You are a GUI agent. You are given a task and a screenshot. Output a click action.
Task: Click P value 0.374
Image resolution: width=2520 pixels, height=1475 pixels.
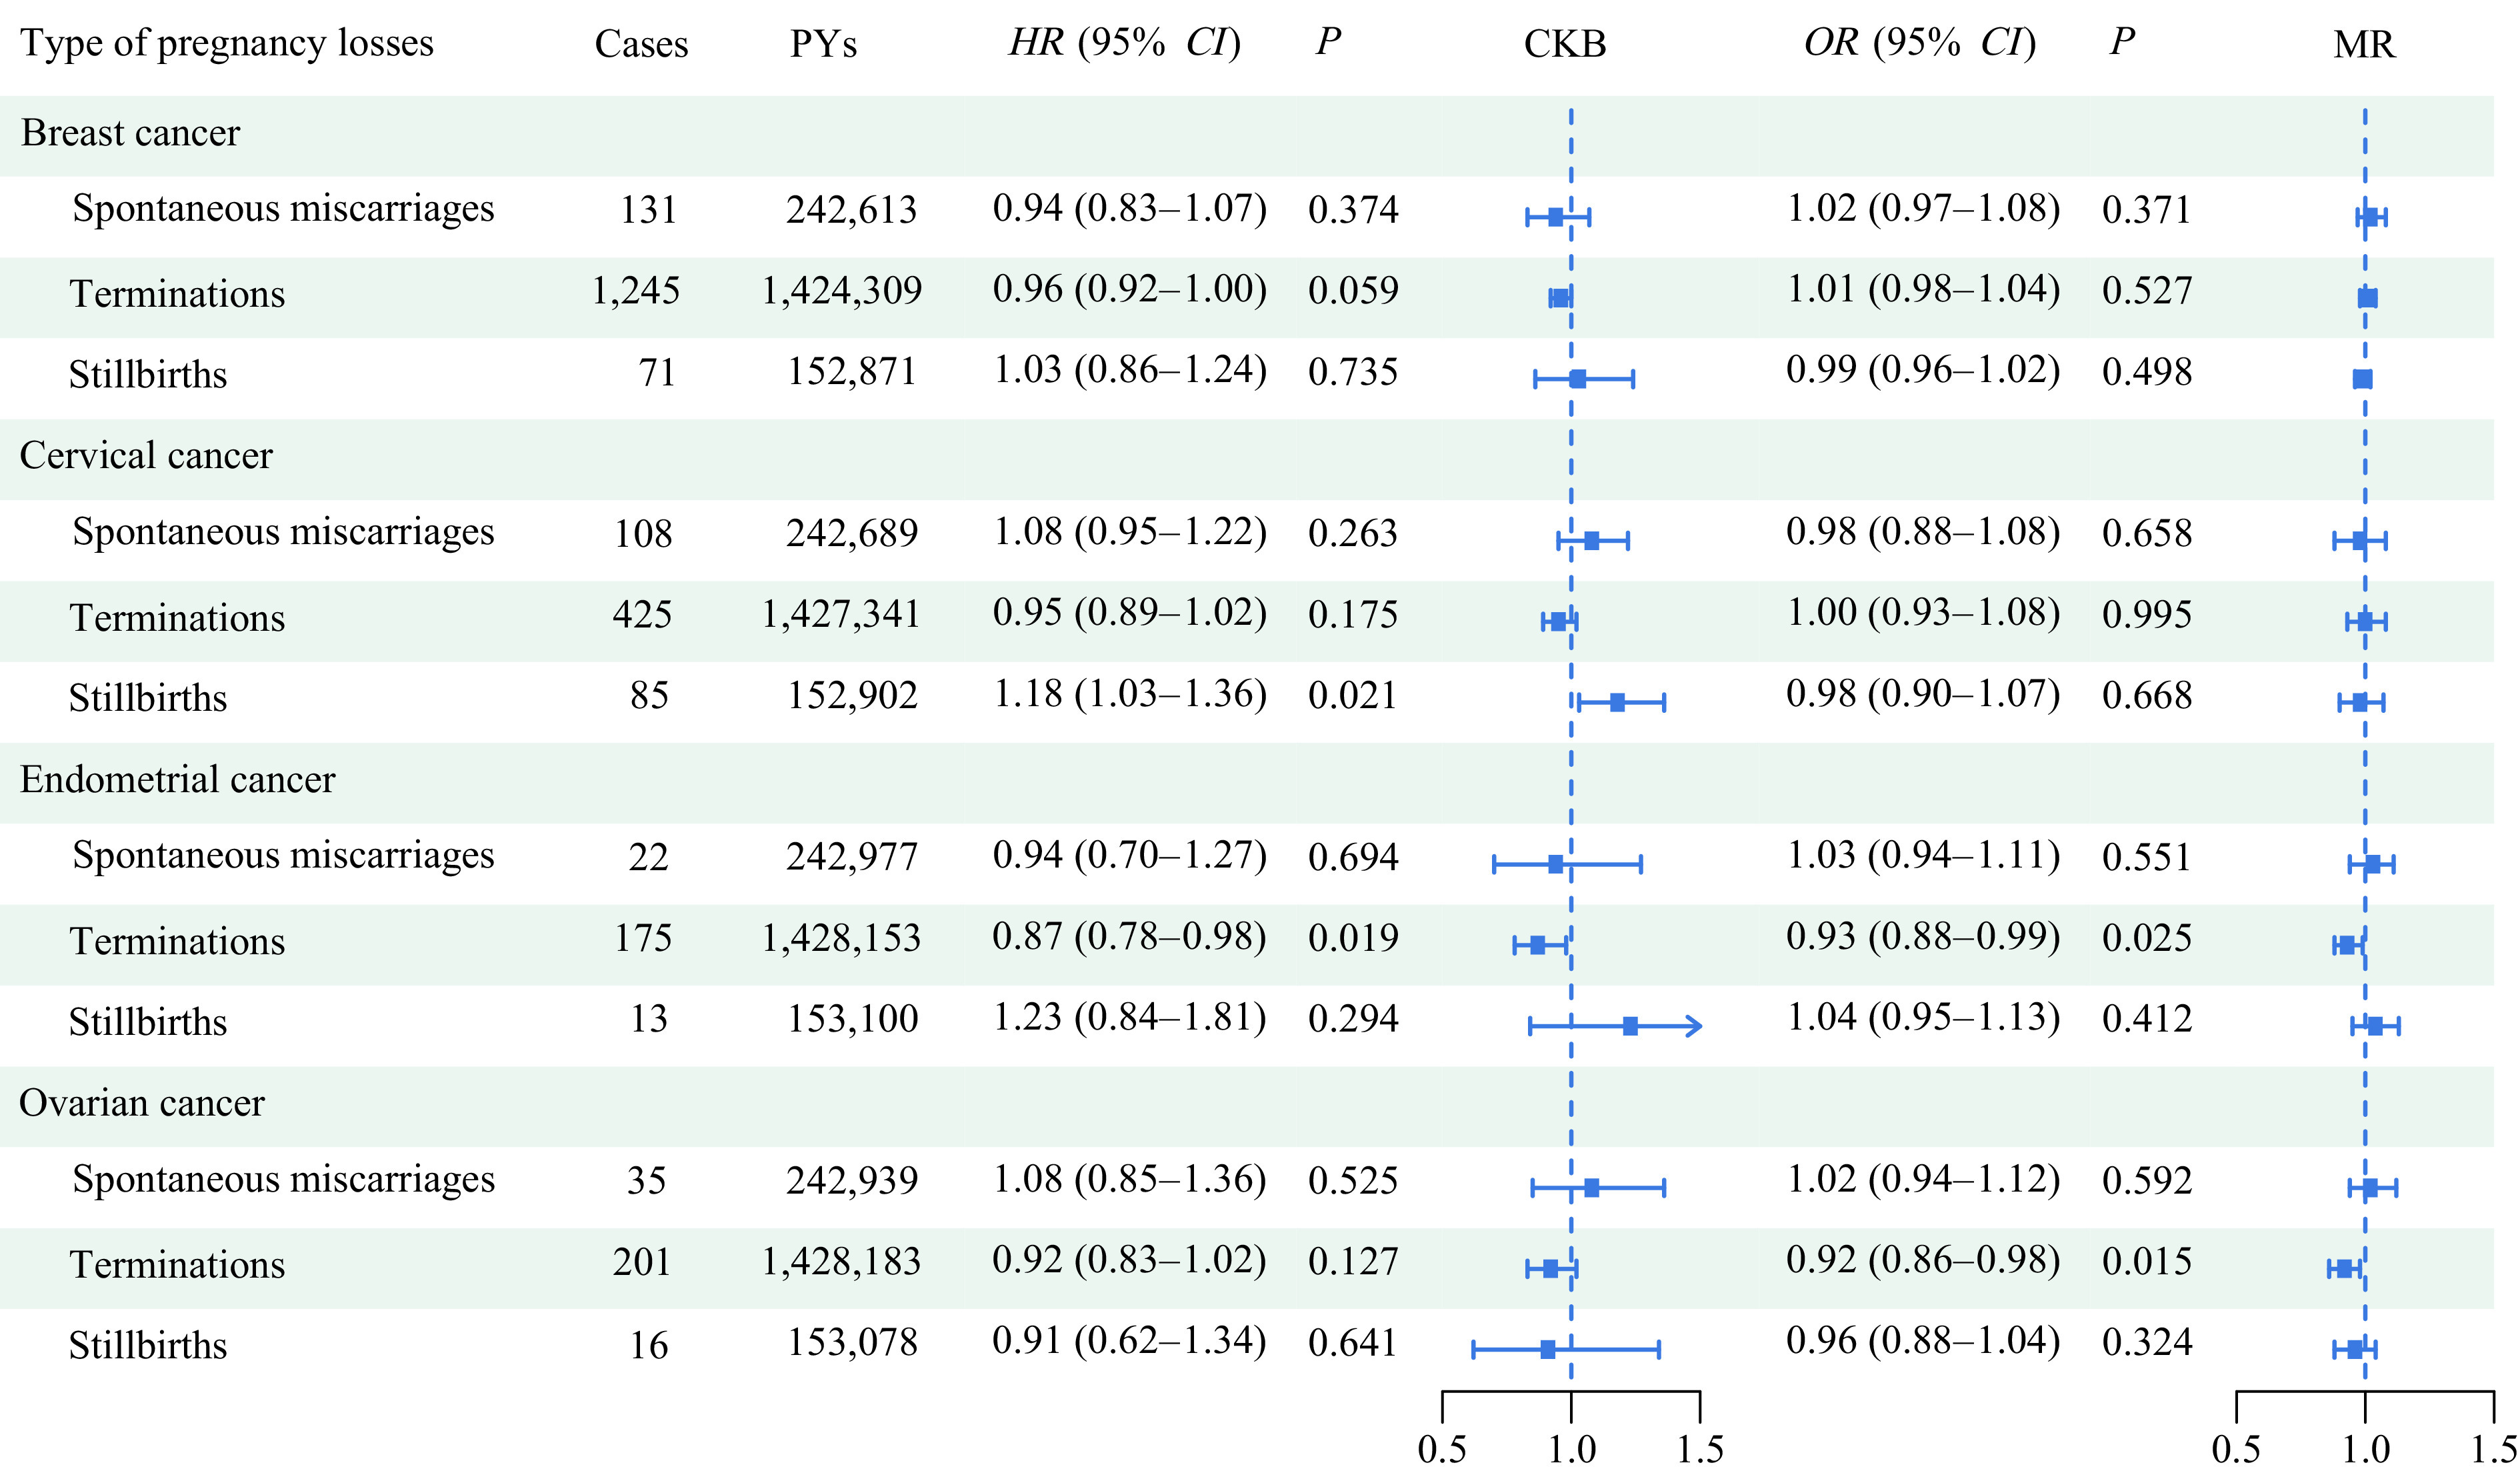click(x=1353, y=210)
